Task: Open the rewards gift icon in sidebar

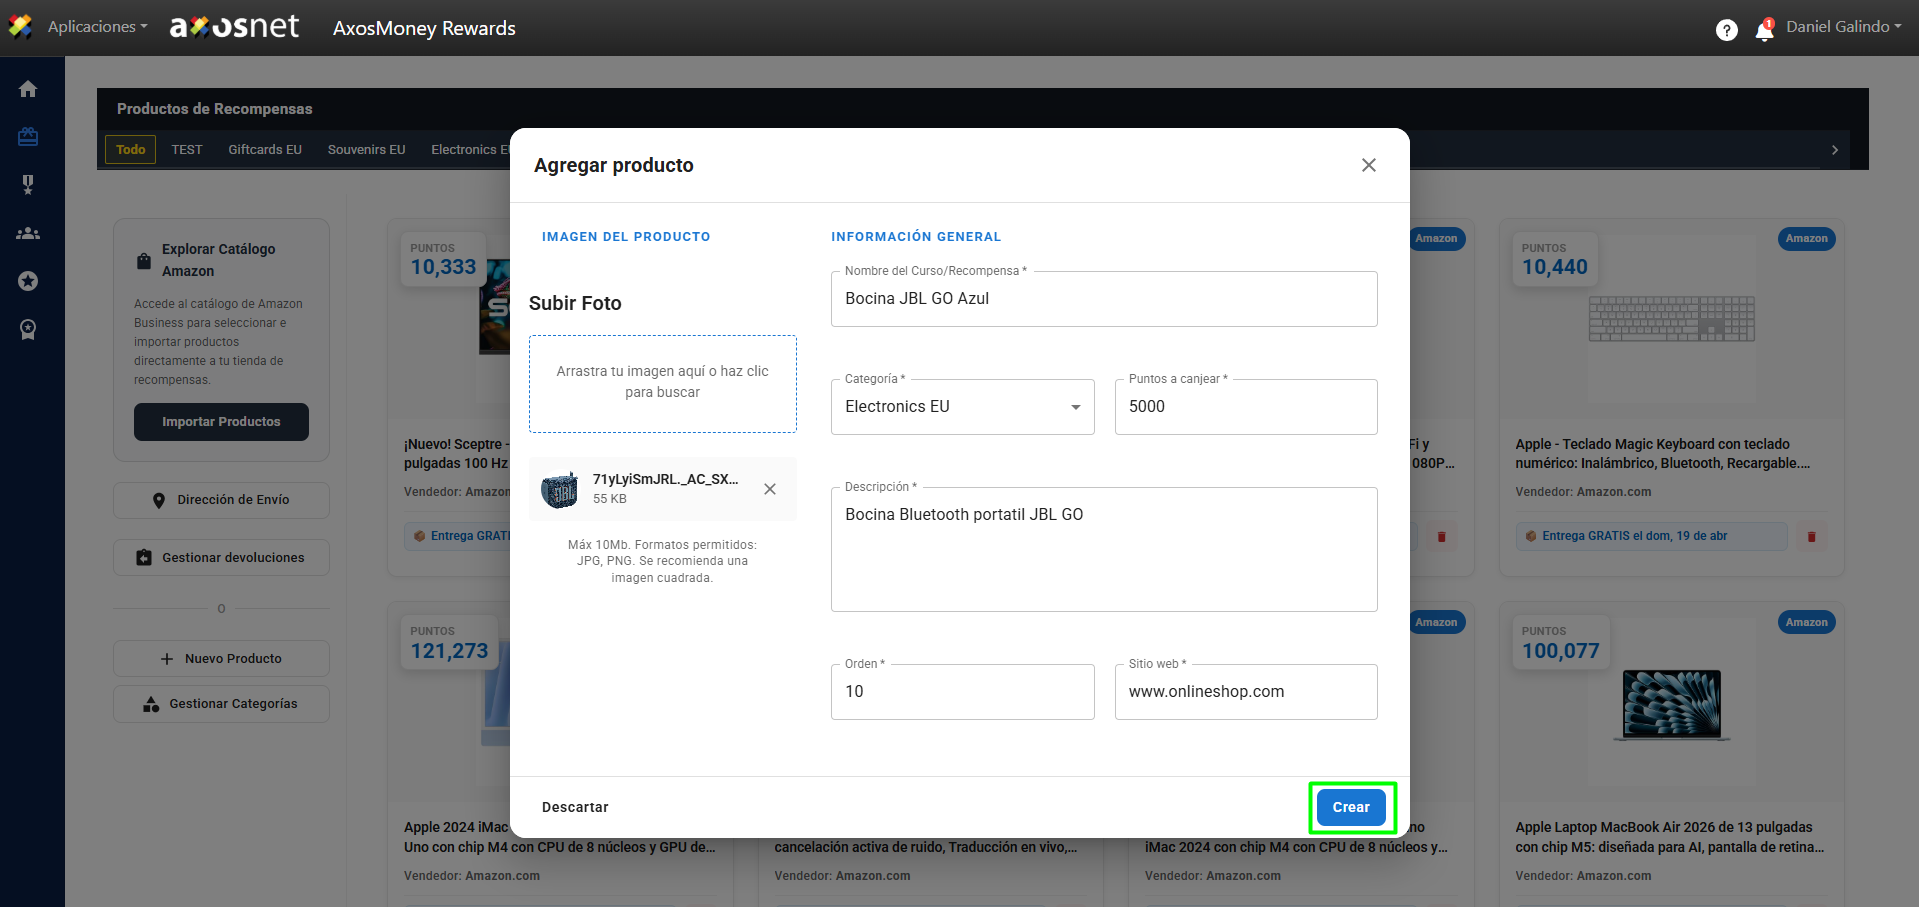Action: point(28,137)
